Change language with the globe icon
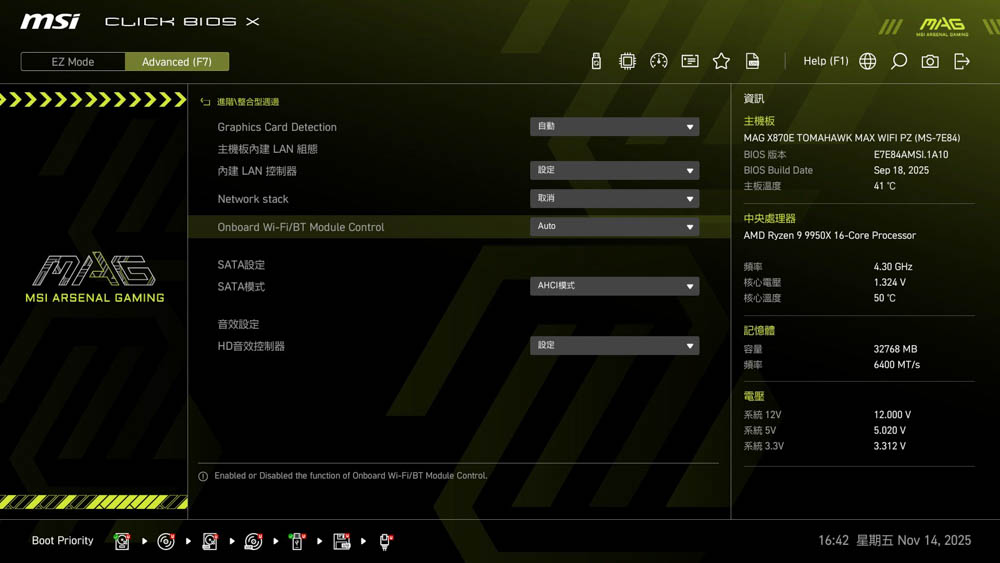 coord(868,62)
